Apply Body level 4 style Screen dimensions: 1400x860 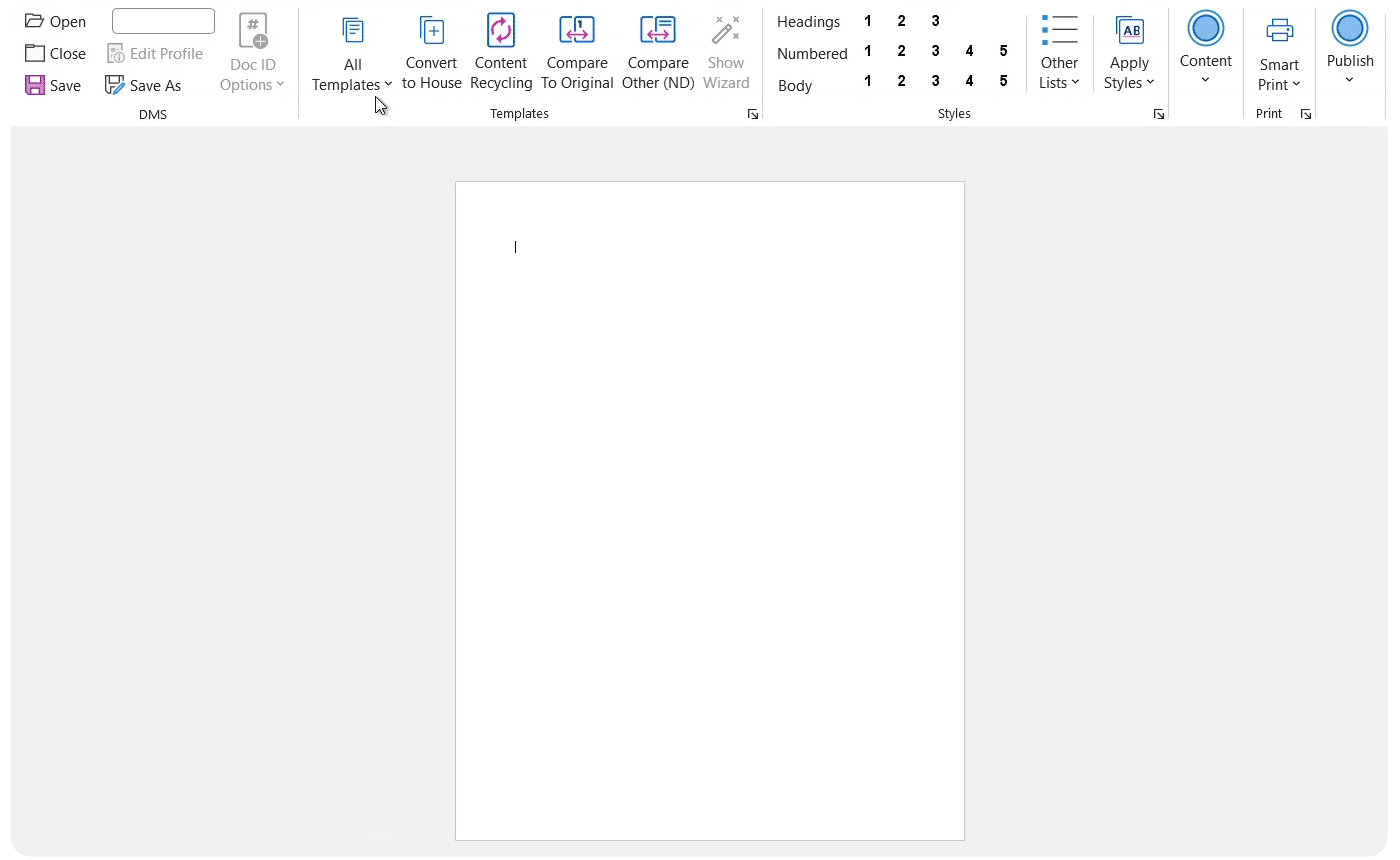click(970, 81)
